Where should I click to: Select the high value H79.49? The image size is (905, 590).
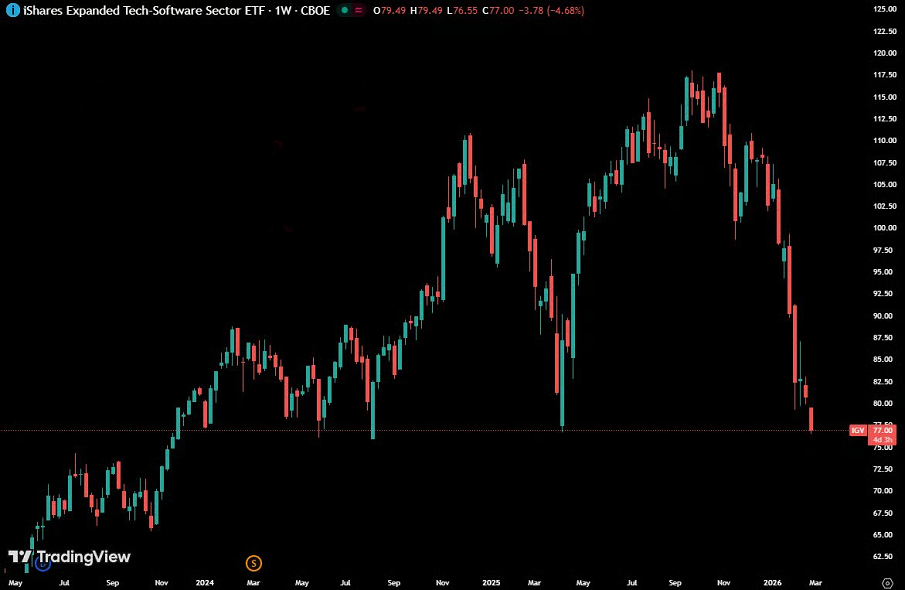coord(426,10)
